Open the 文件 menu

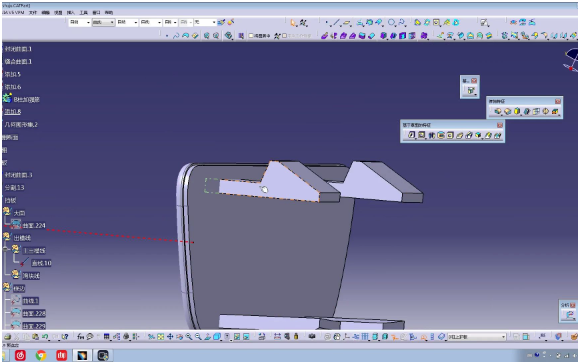coord(33,13)
